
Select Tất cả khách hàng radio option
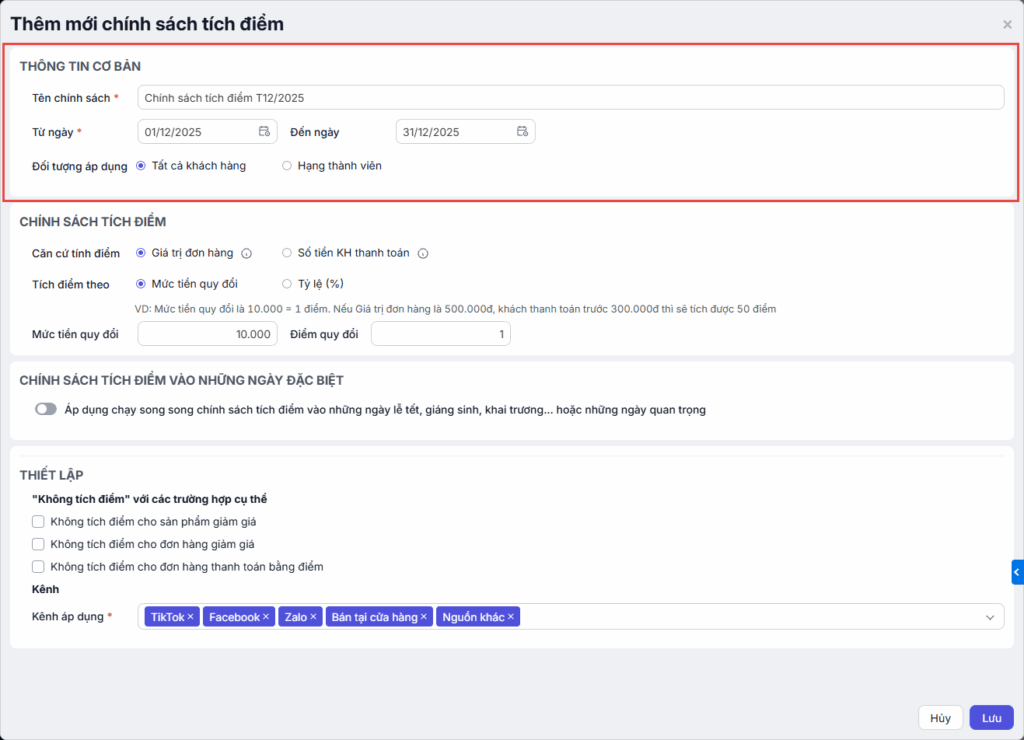(x=140, y=166)
